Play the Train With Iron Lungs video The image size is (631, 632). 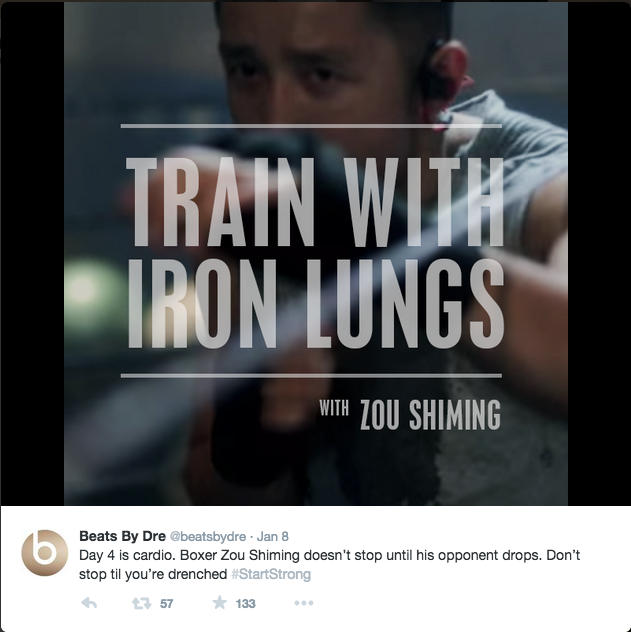316,253
